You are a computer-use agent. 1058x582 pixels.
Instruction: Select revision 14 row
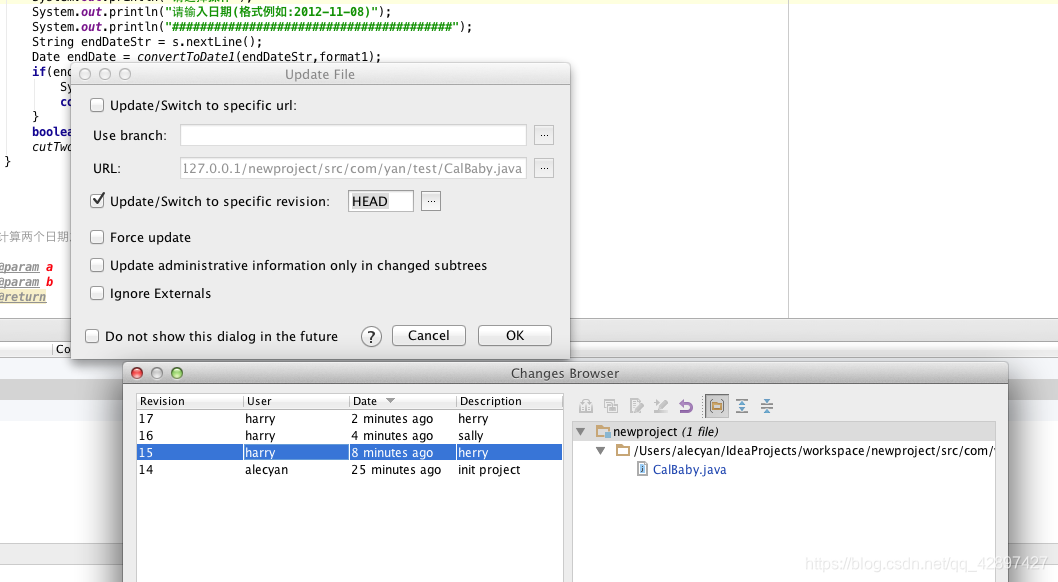[x=350, y=469]
